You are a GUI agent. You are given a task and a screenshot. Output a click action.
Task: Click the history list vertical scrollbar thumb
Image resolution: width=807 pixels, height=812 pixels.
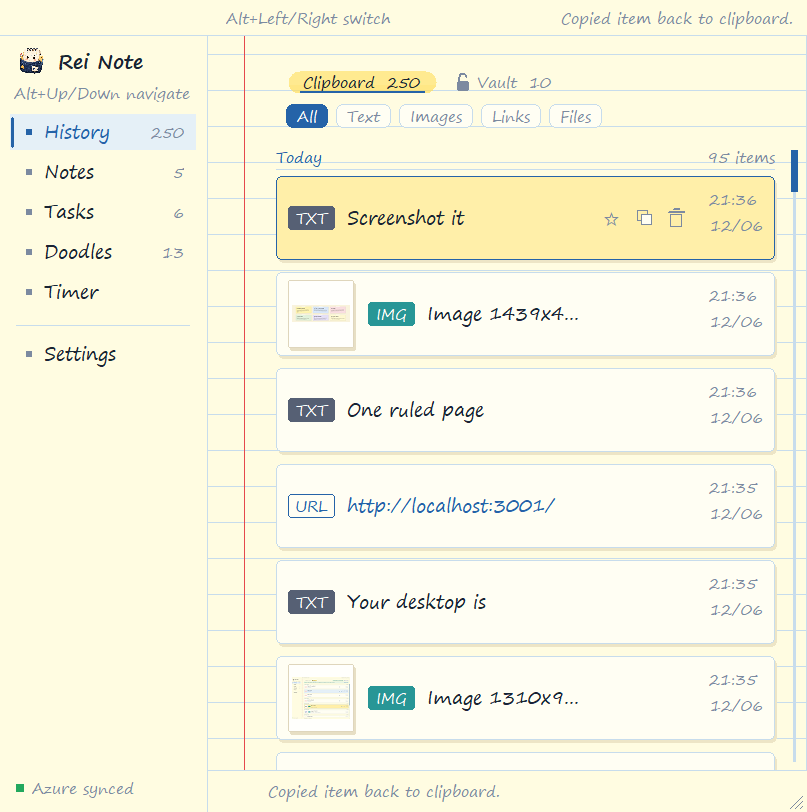tap(794, 171)
